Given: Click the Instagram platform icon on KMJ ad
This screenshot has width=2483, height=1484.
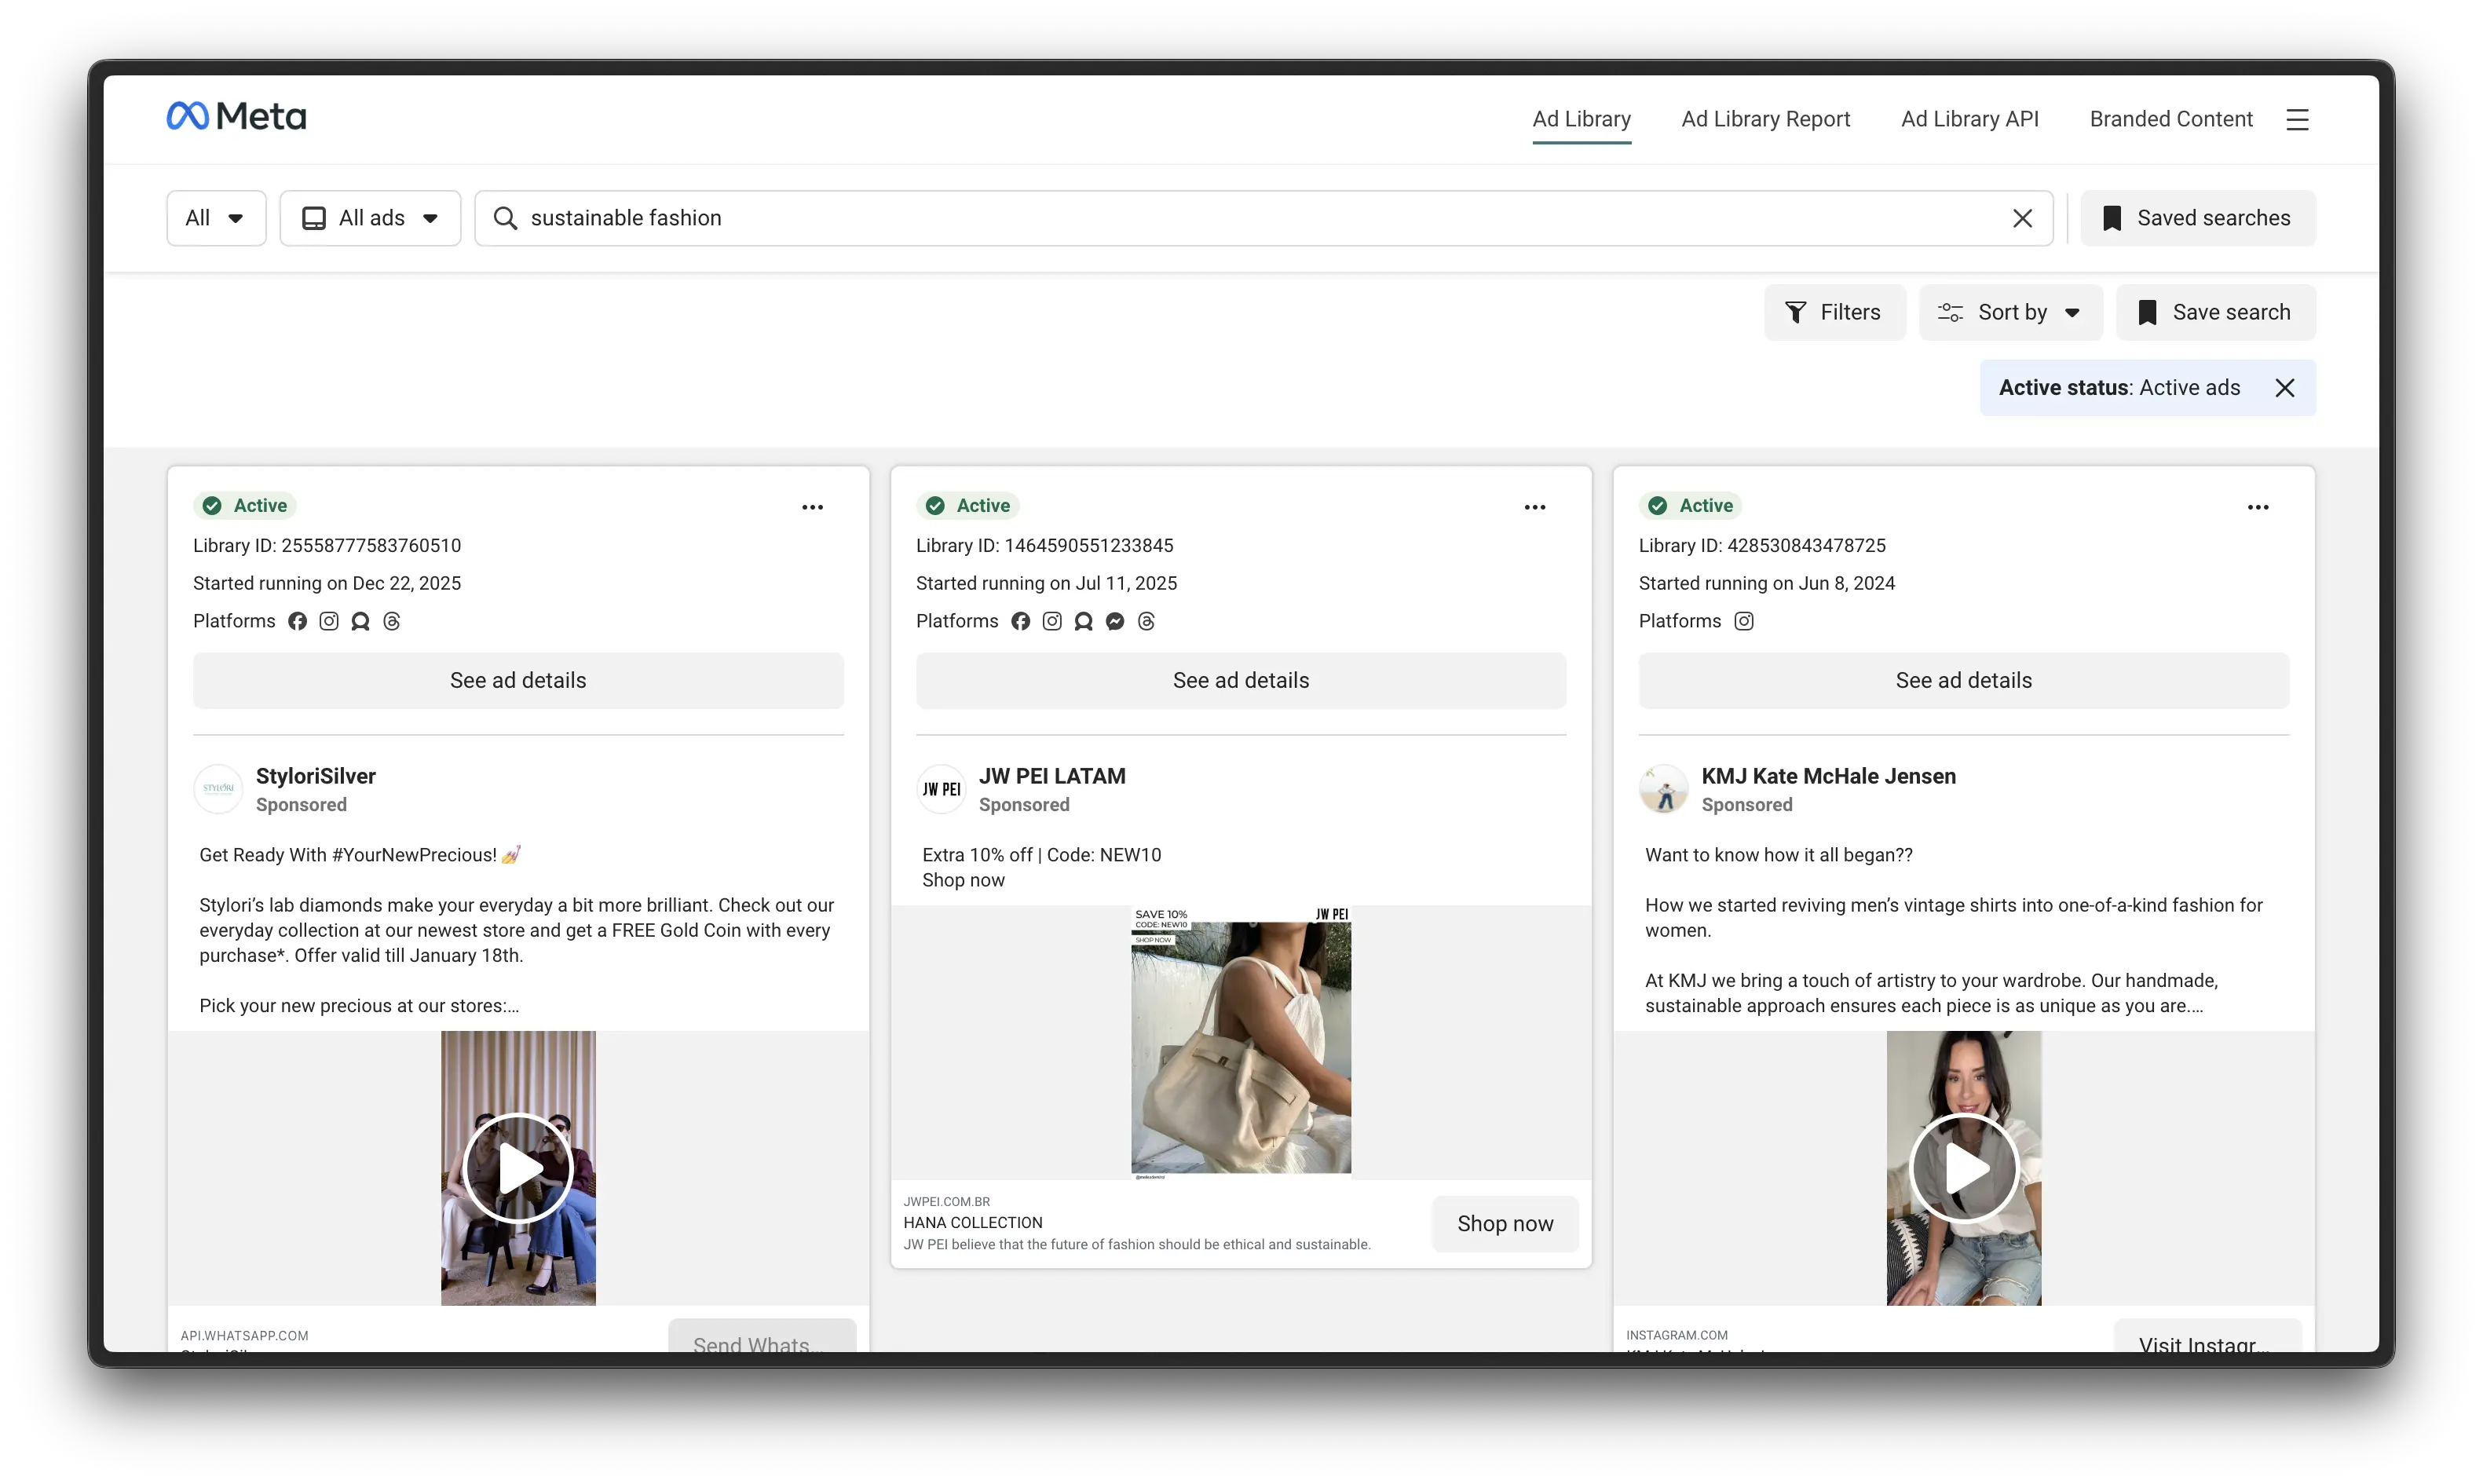Looking at the screenshot, I should (1744, 621).
